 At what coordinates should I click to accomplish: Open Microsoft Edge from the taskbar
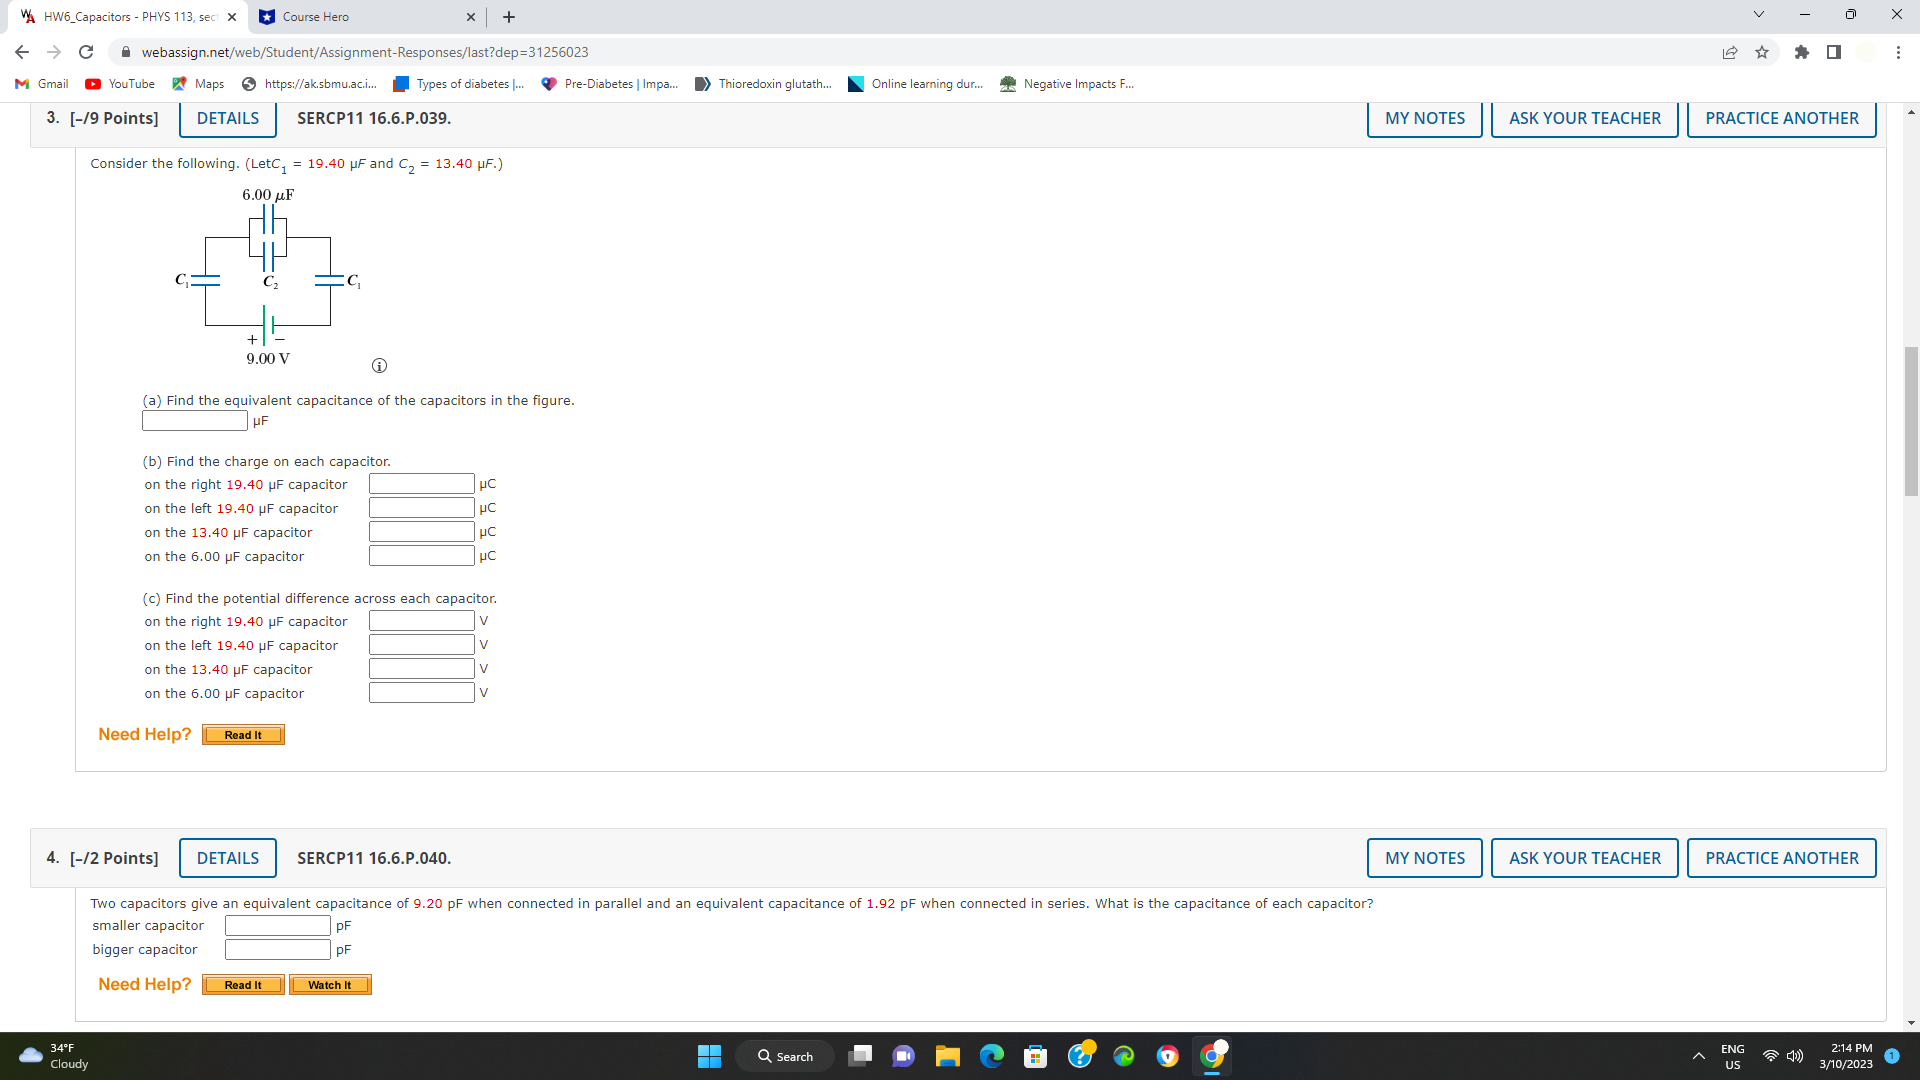tap(992, 1056)
